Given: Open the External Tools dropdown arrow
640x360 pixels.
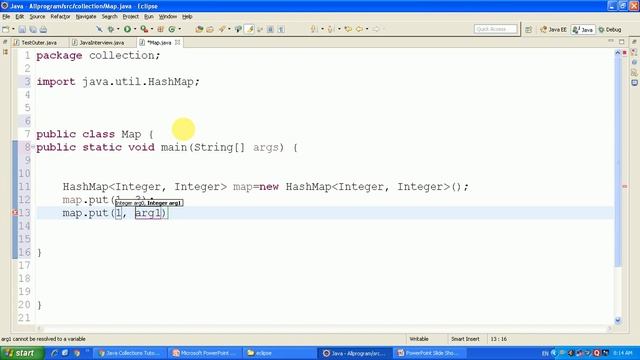Looking at the screenshot, I should tap(152, 29).
